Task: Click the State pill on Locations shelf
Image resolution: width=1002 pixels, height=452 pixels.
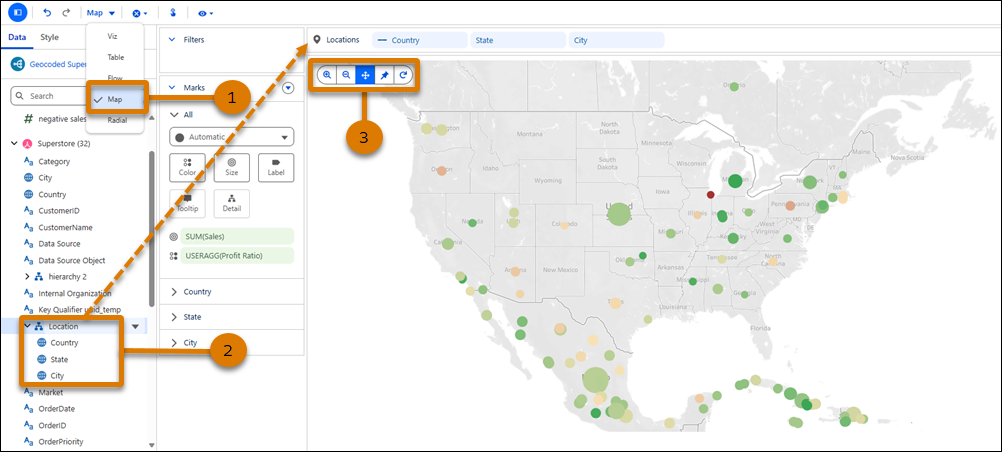Action: click(518, 40)
